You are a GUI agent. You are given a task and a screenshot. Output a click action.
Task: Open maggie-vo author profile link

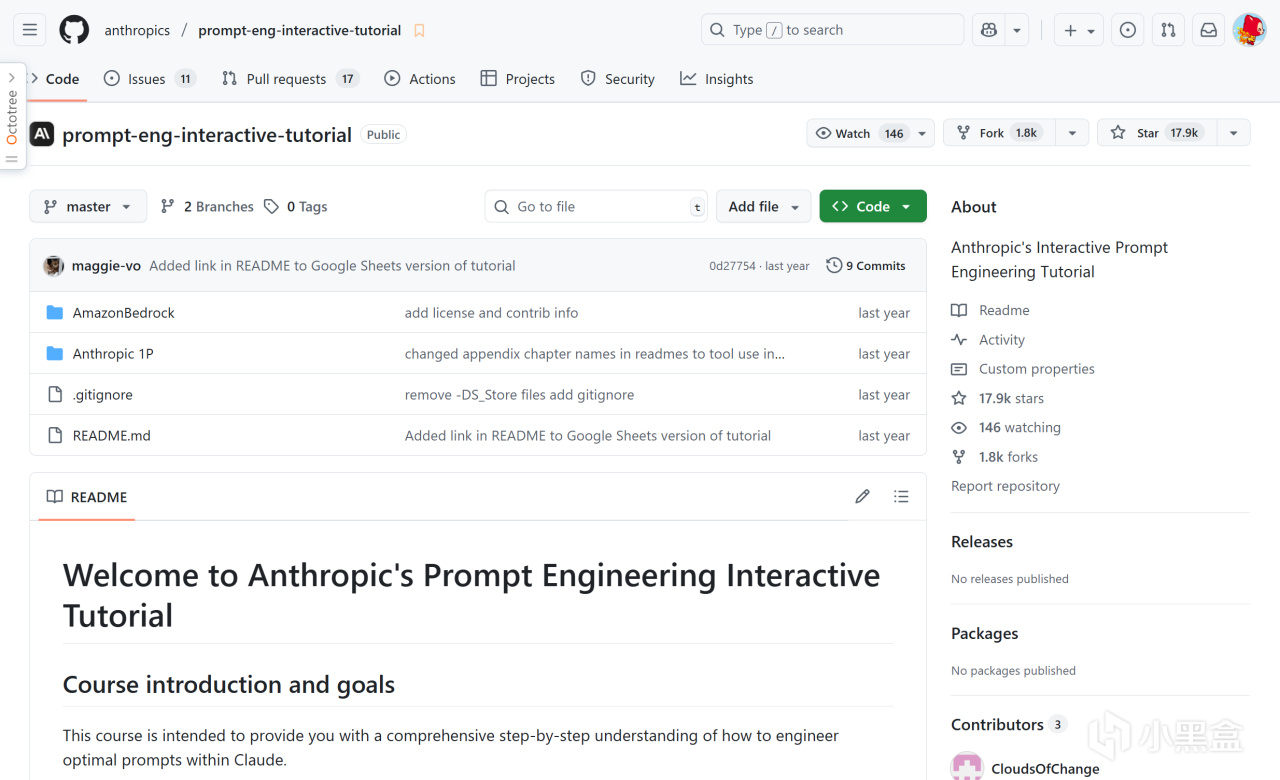pos(107,266)
